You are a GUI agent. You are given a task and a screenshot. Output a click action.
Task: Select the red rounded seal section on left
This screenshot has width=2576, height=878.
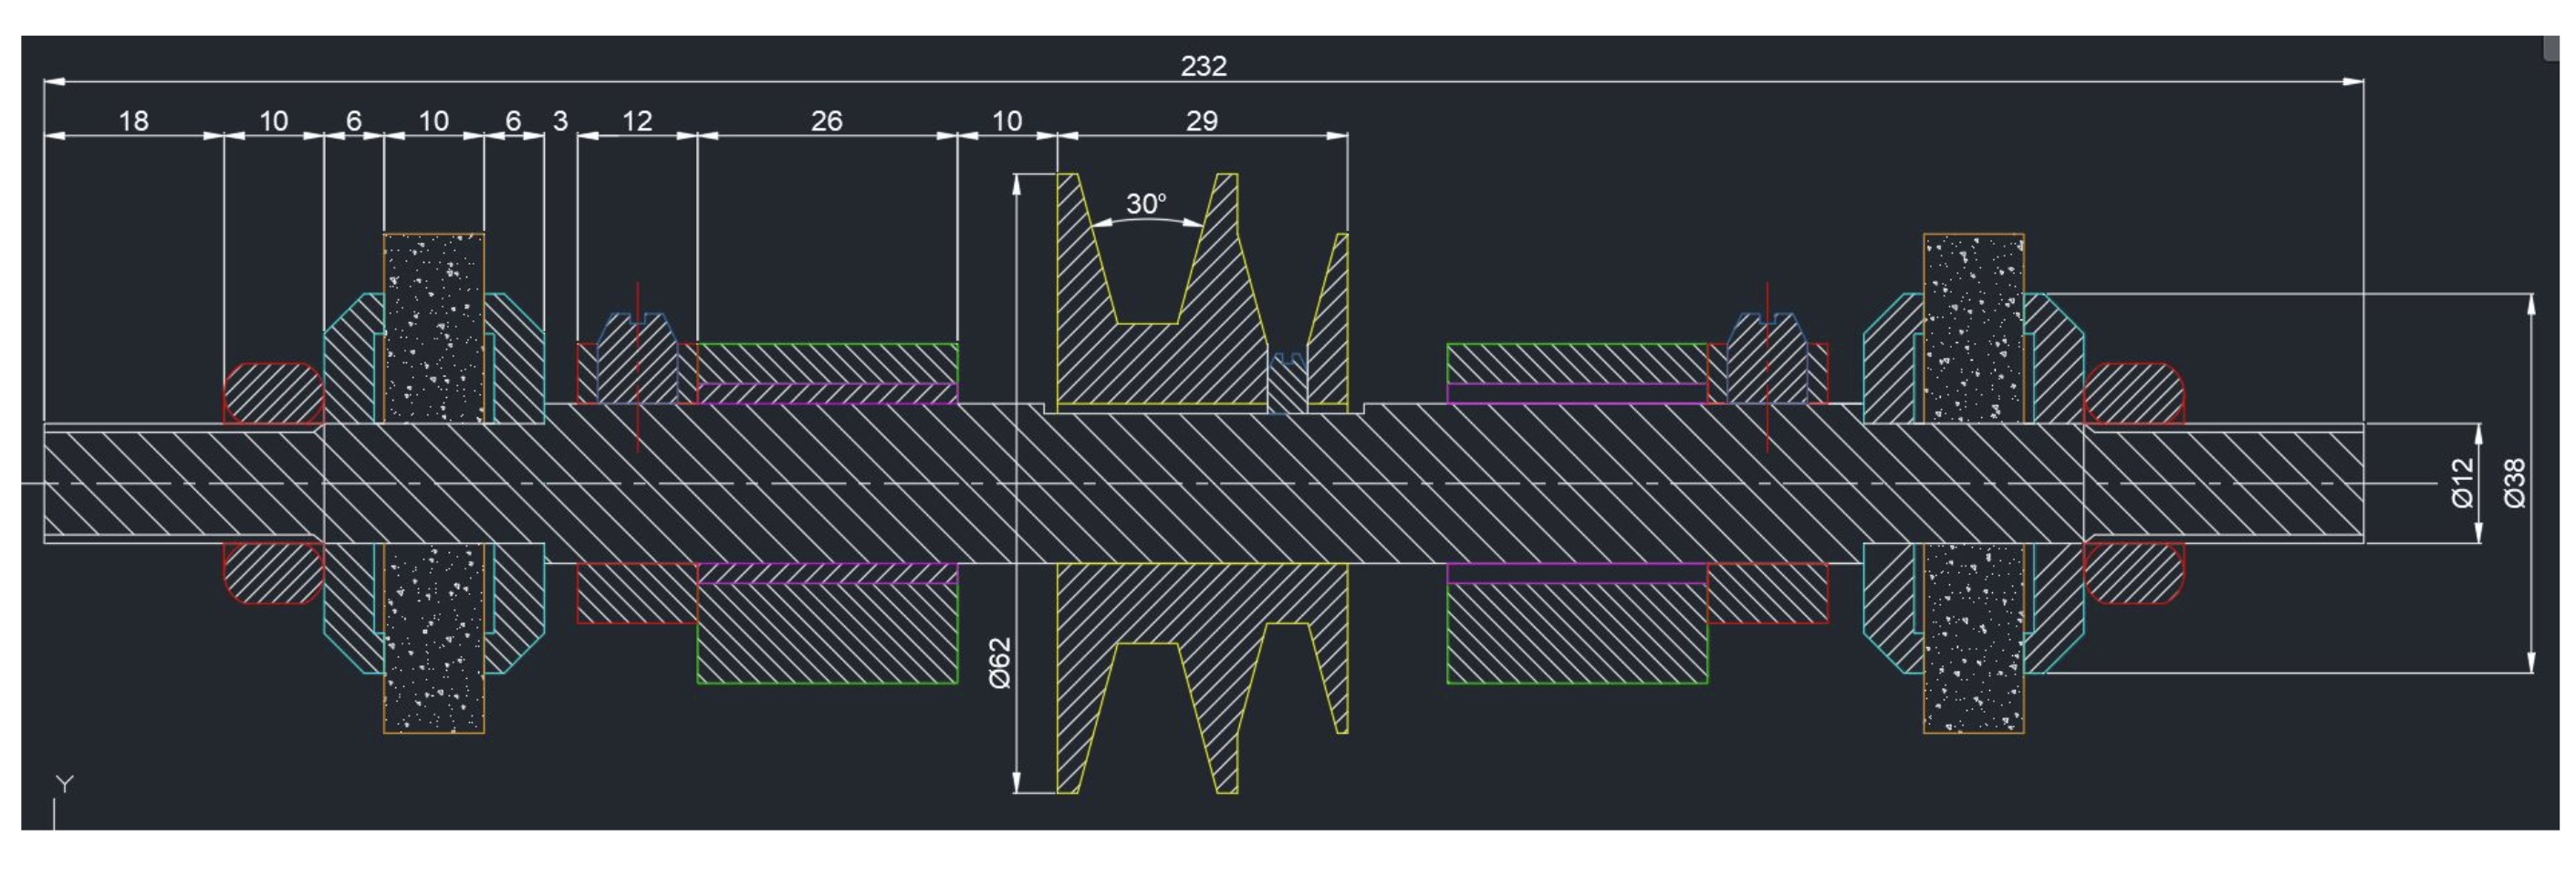pyautogui.click(x=275, y=390)
